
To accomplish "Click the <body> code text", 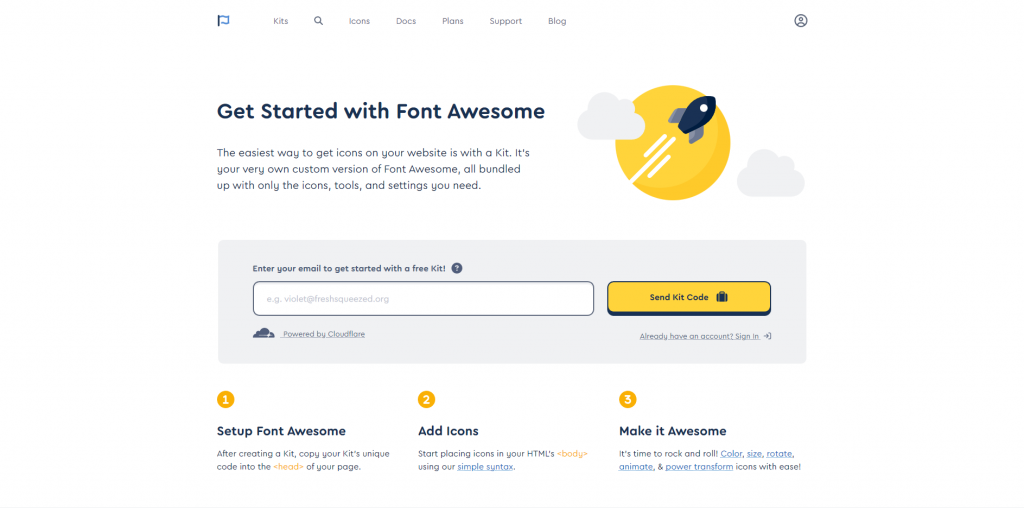I will [572, 453].
